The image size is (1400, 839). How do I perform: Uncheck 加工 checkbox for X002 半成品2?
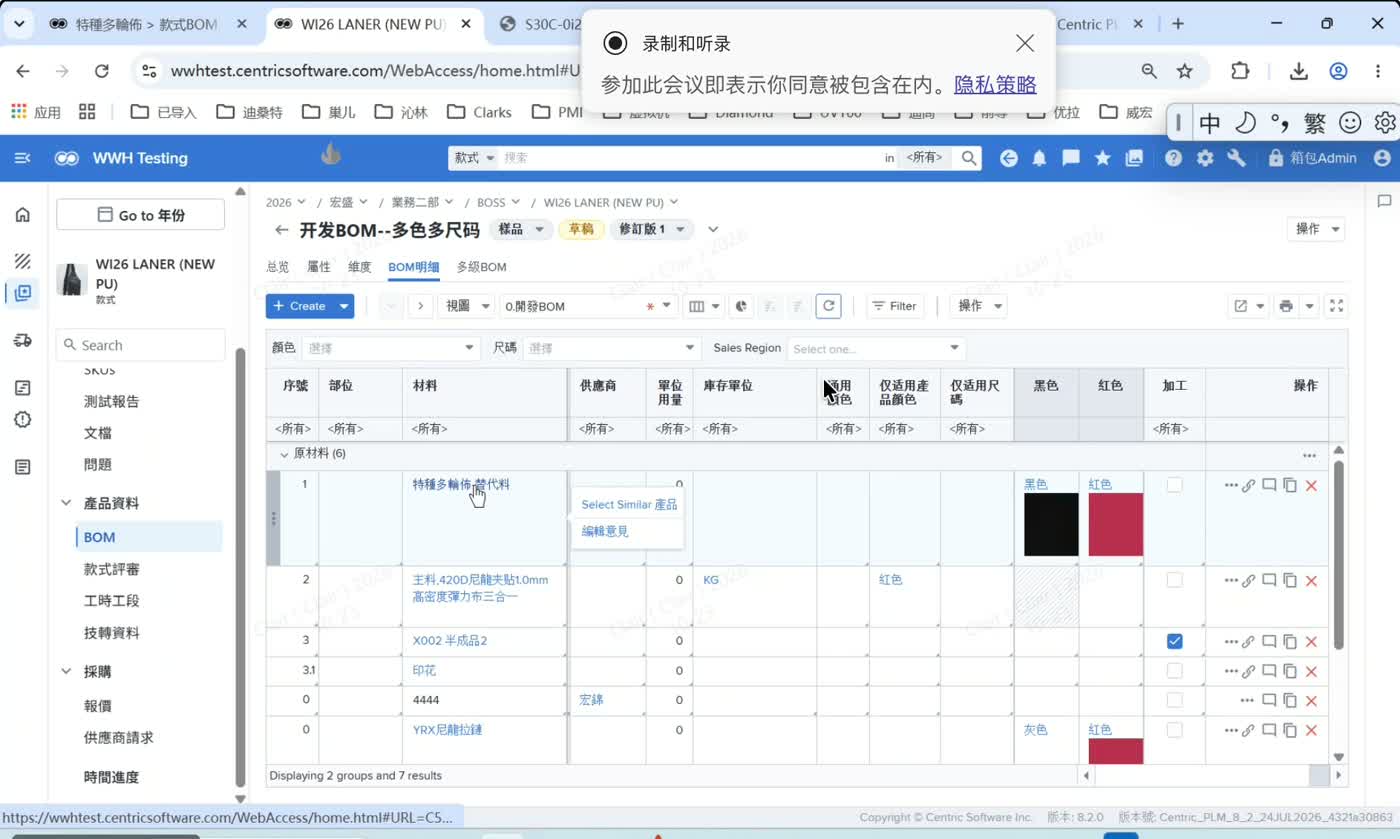pyautogui.click(x=1175, y=641)
